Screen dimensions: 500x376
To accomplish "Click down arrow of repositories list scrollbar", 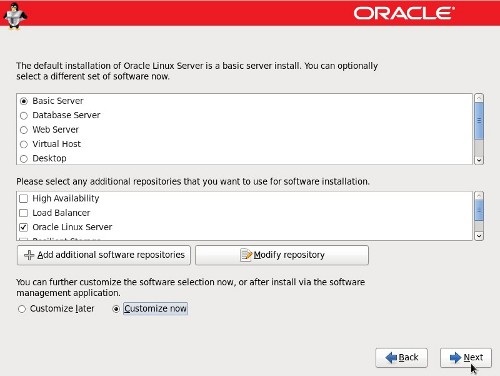I will [479, 236].
